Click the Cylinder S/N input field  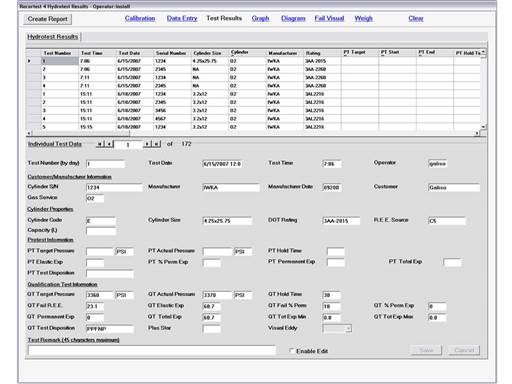(x=114, y=187)
